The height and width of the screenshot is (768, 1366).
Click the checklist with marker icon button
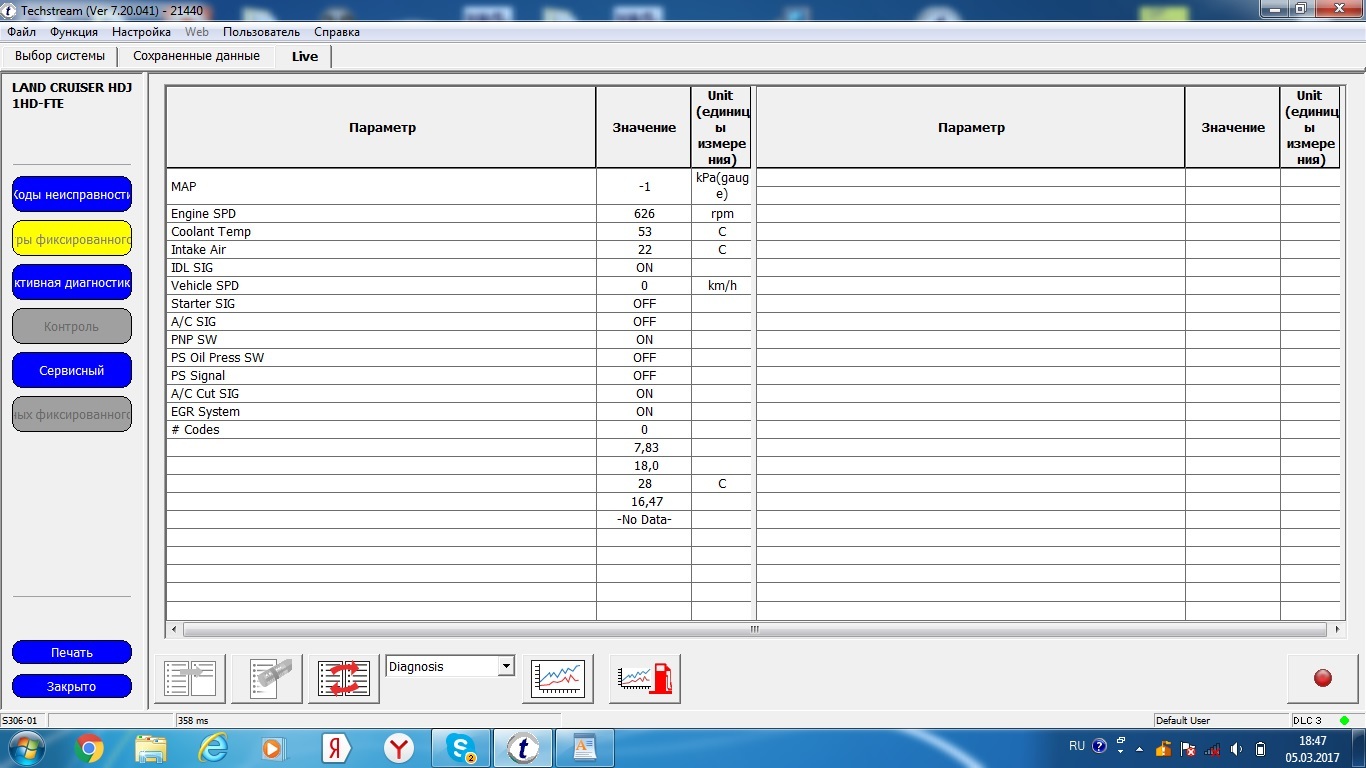coord(267,679)
